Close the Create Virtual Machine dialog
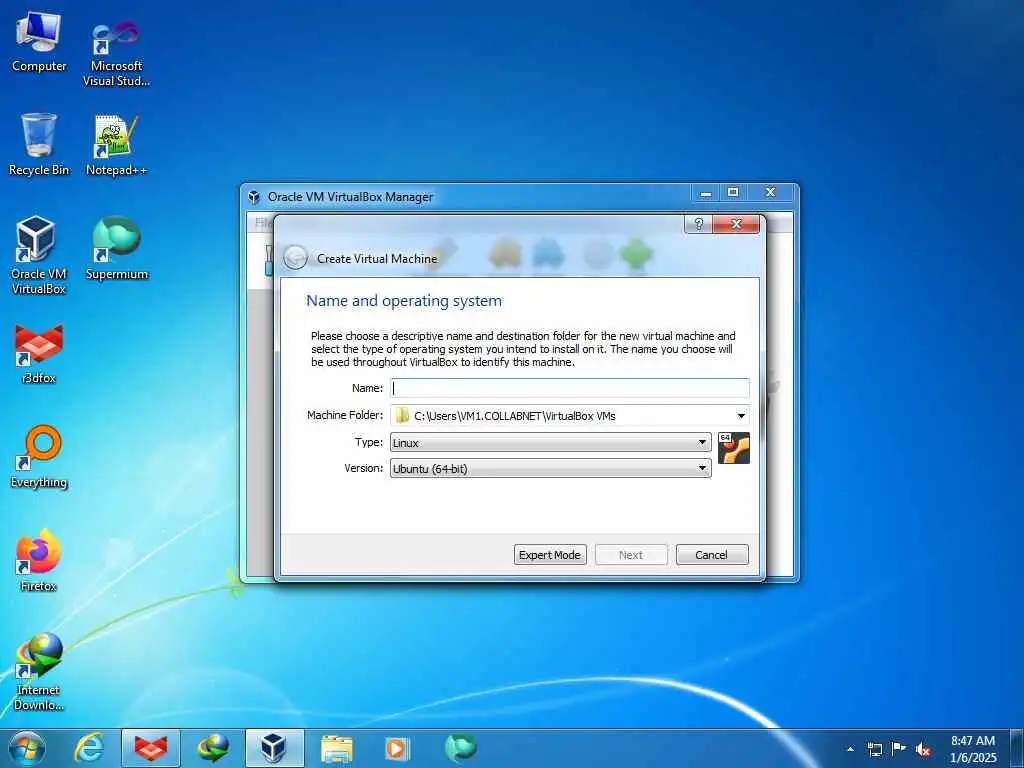 pos(736,225)
